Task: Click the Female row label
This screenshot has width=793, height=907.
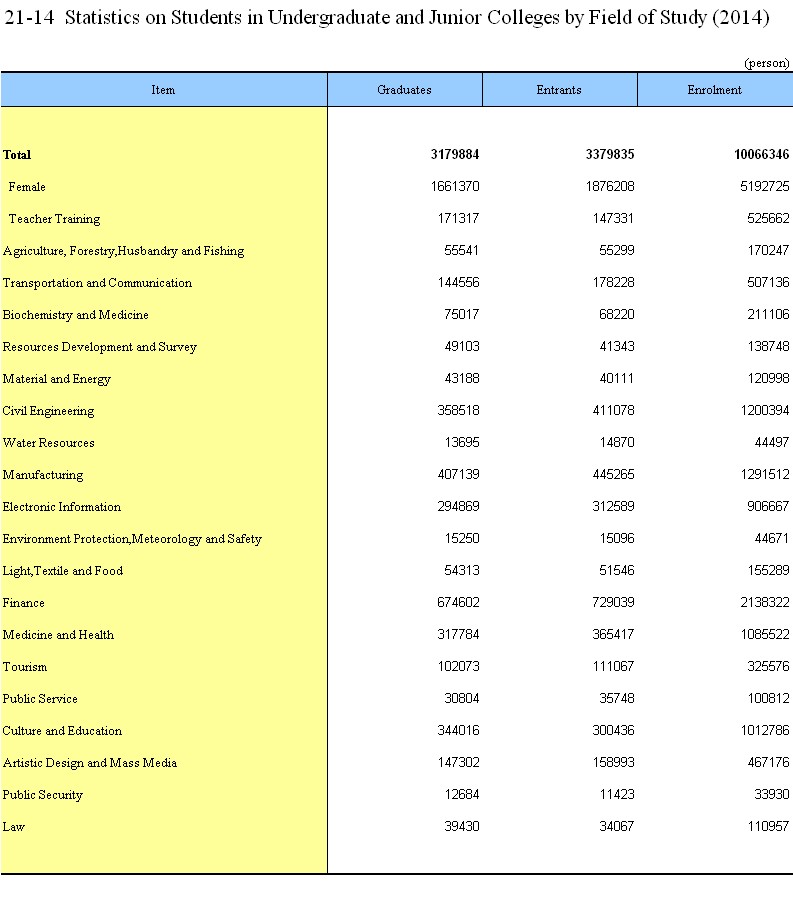Action: 27,187
